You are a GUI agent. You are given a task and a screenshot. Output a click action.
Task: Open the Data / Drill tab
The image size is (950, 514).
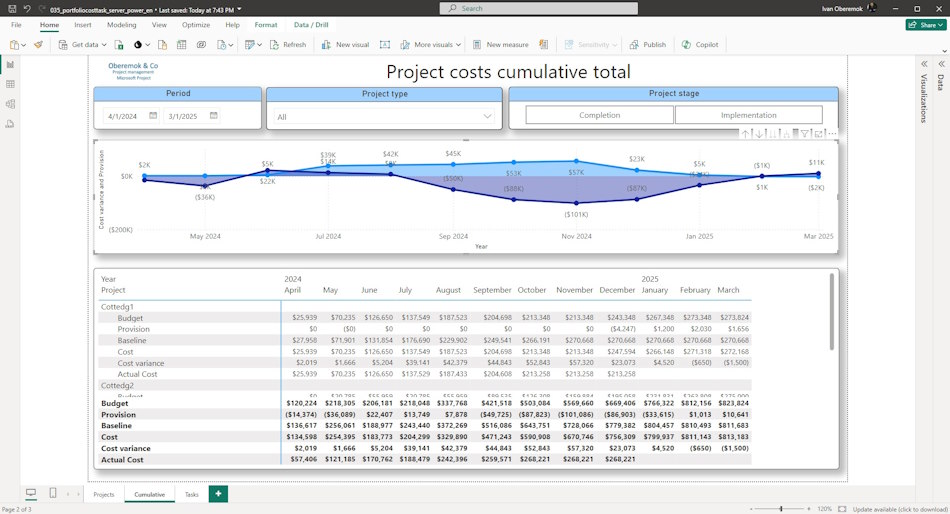[x=311, y=25]
